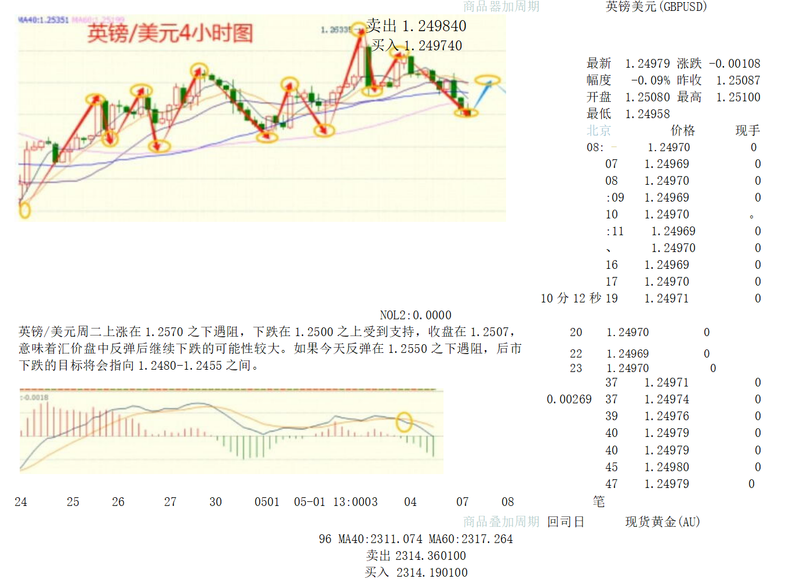
Task: Select the tick row 17 priced 1.24970
Action: pyautogui.click(x=683, y=282)
